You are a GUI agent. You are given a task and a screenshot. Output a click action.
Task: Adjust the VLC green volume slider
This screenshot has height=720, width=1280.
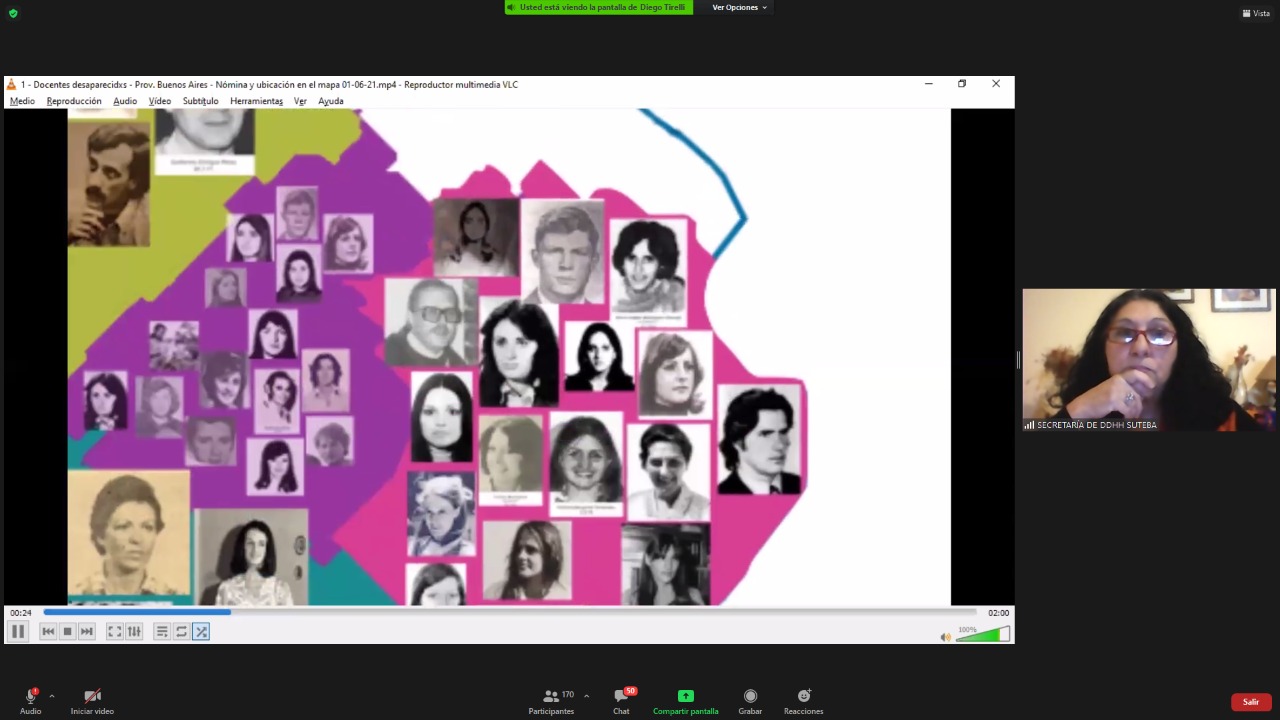pyautogui.click(x=983, y=635)
